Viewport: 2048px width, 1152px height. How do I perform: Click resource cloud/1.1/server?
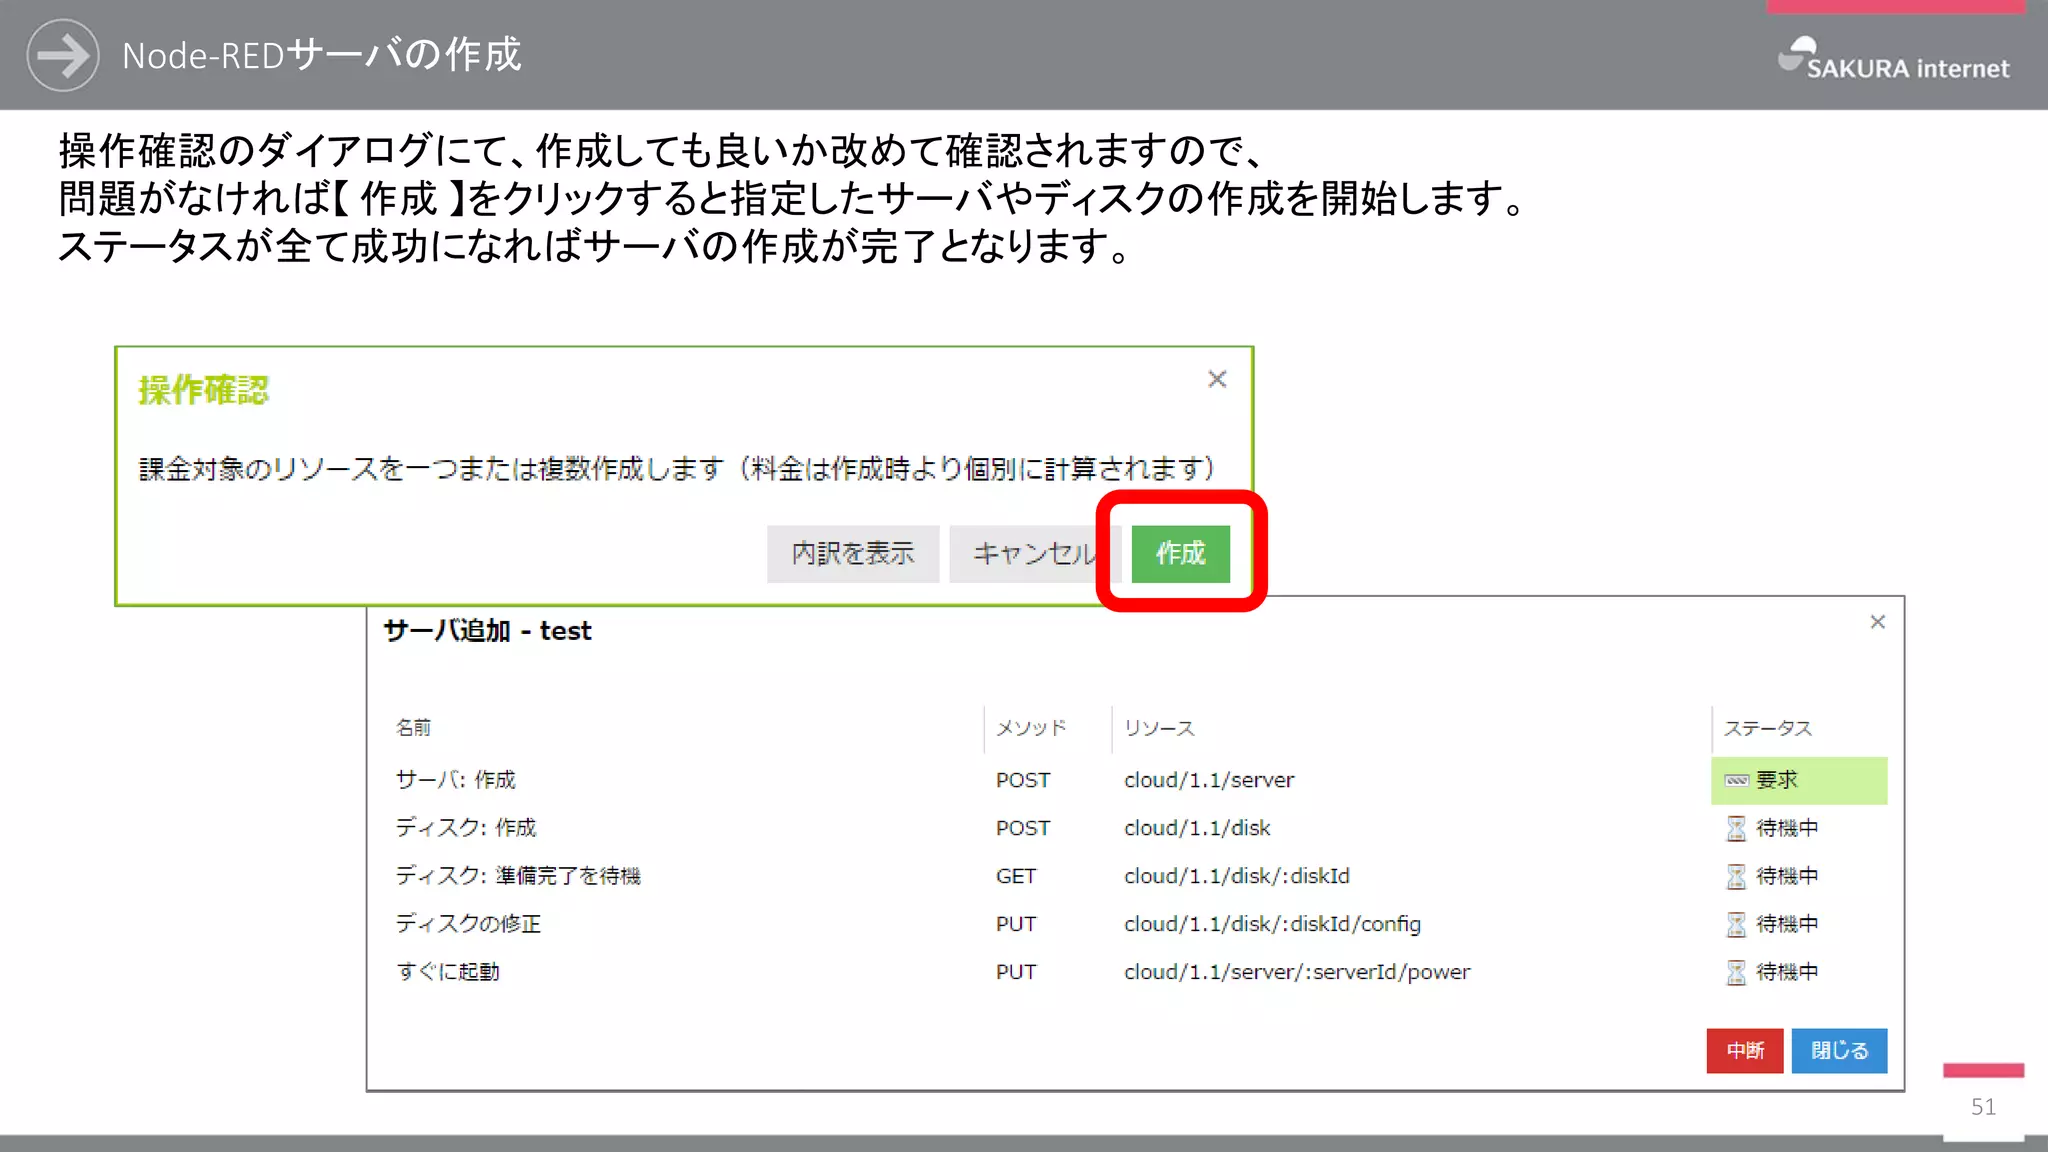[1209, 780]
